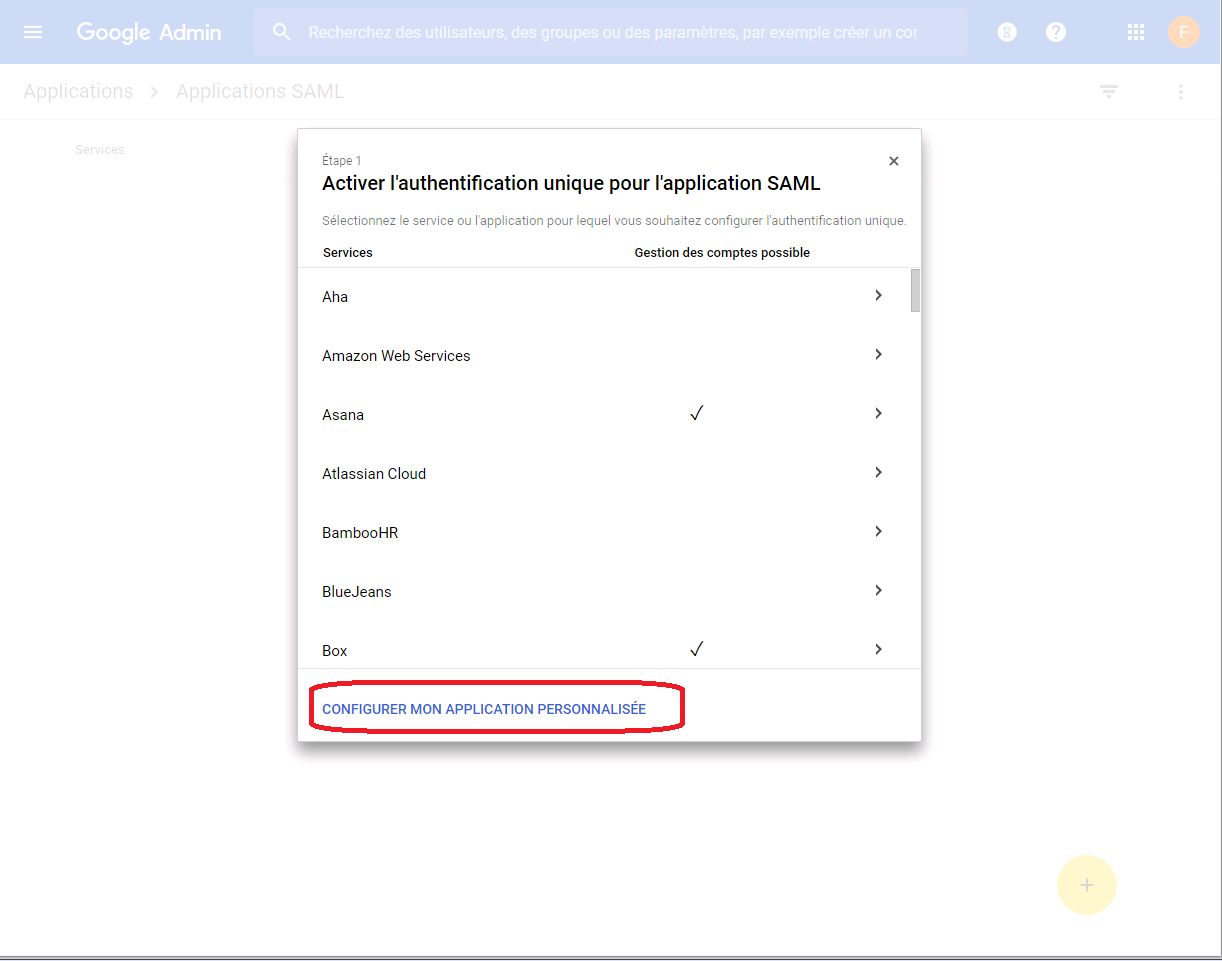
Task: Click Configurer mon application personnalisée
Action: pyautogui.click(x=484, y=709)
